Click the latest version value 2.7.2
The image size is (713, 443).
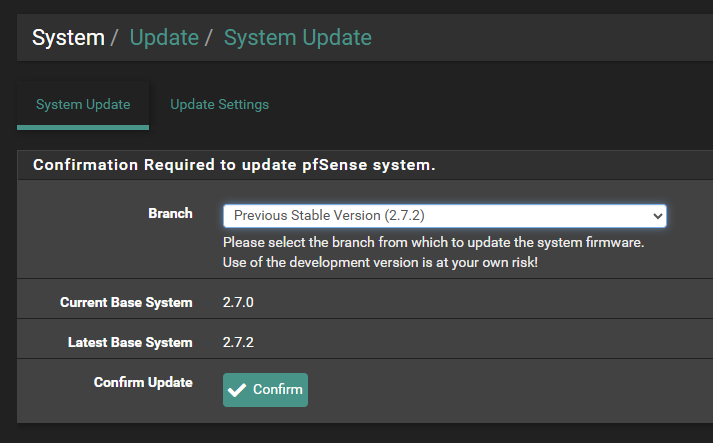click(x=238, y=342)
